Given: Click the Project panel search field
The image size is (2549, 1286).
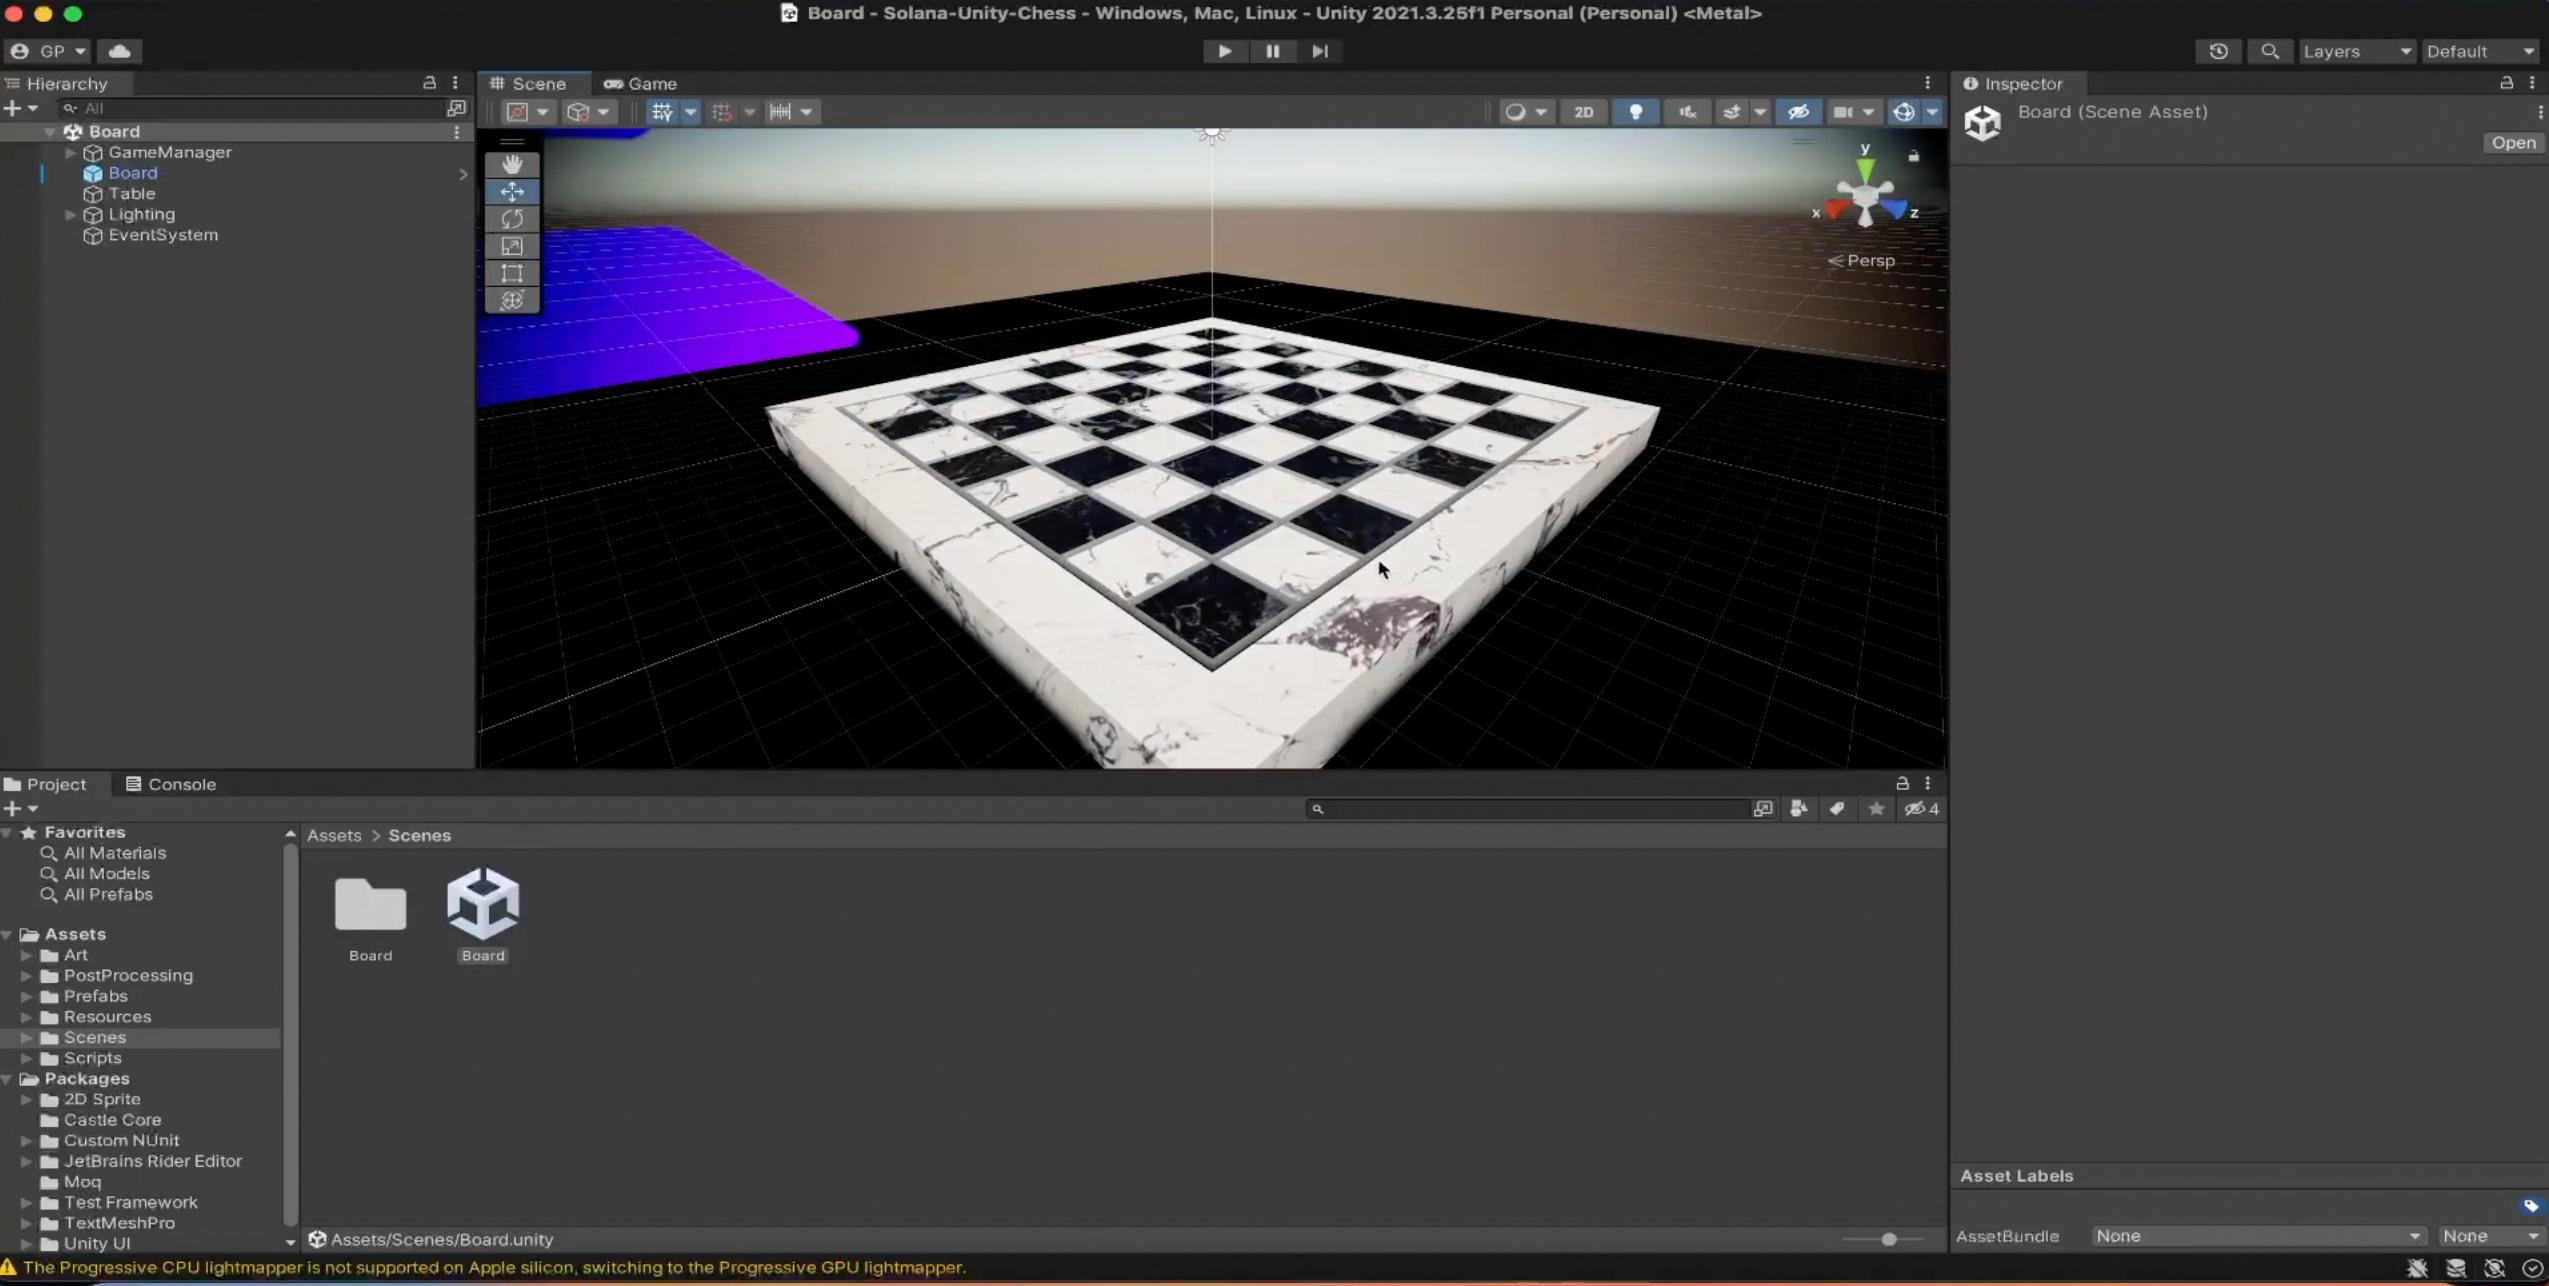Looking at the screenshot, I should click(x=1530, y=809).
